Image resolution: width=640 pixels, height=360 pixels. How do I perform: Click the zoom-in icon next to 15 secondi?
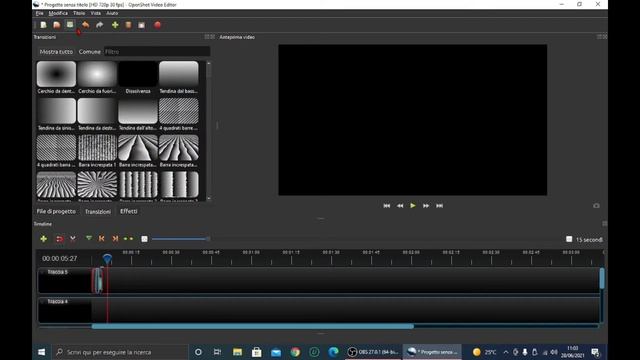click(569, 239)
